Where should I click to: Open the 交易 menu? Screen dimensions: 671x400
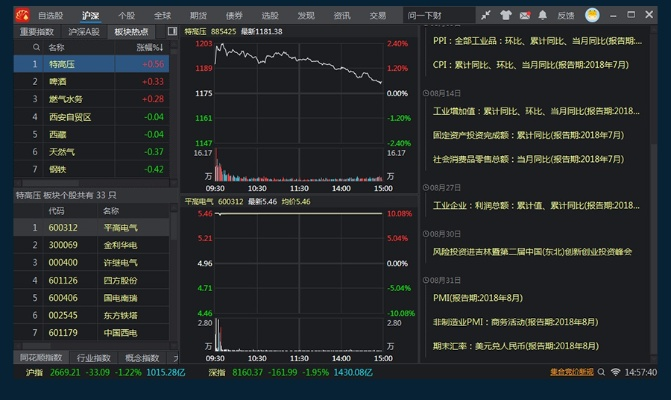coord(378,16)
